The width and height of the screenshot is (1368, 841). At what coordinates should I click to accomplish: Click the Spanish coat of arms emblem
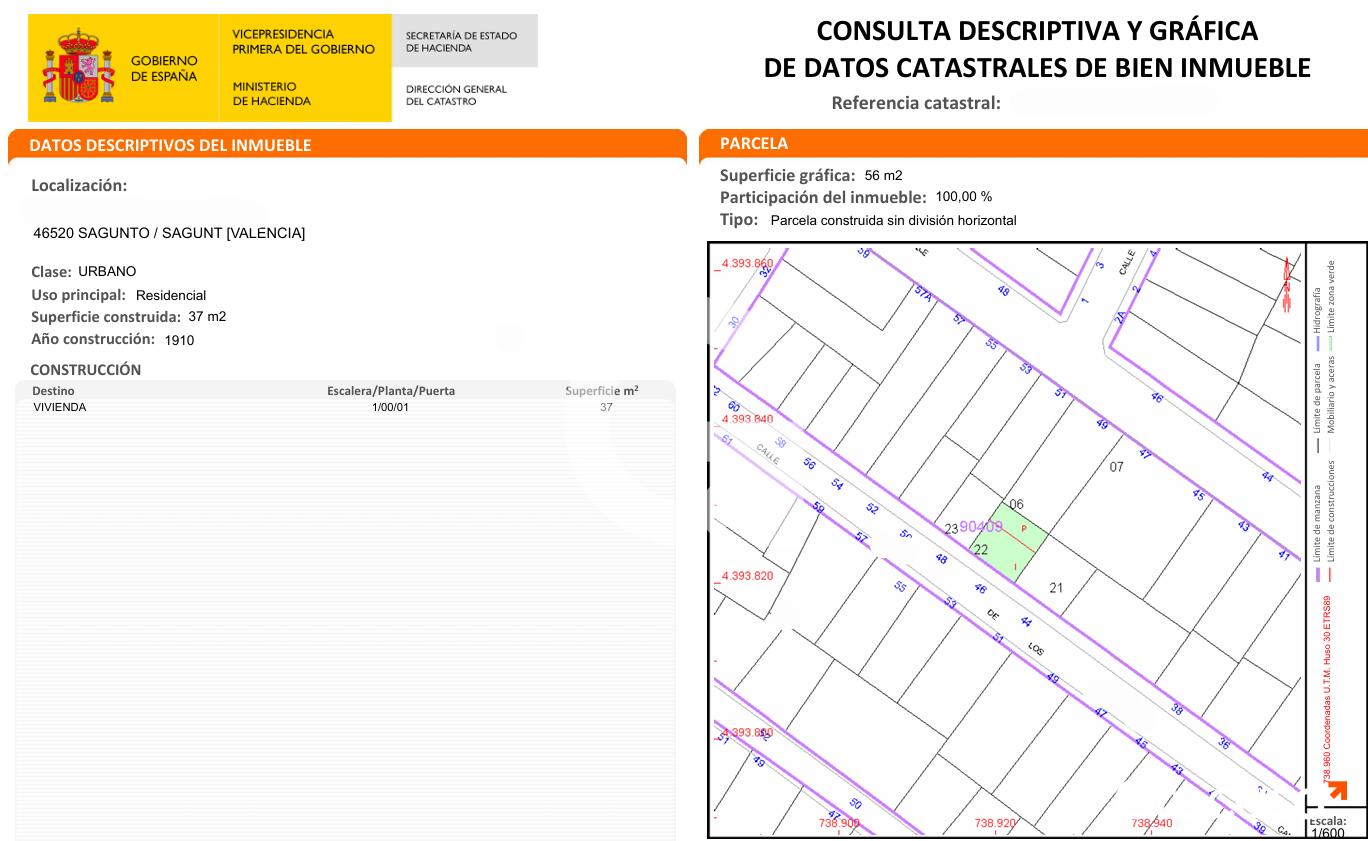tap(78, 67)
